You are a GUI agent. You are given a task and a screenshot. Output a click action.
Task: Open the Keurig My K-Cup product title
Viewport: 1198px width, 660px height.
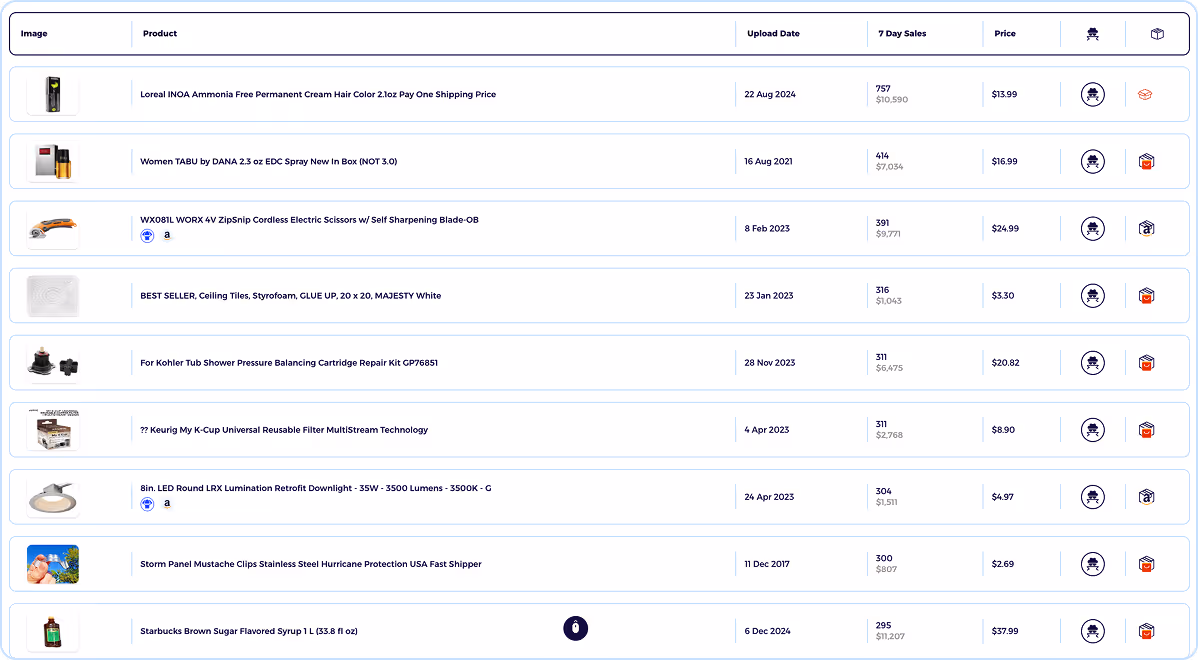click(x=284, y=430)
